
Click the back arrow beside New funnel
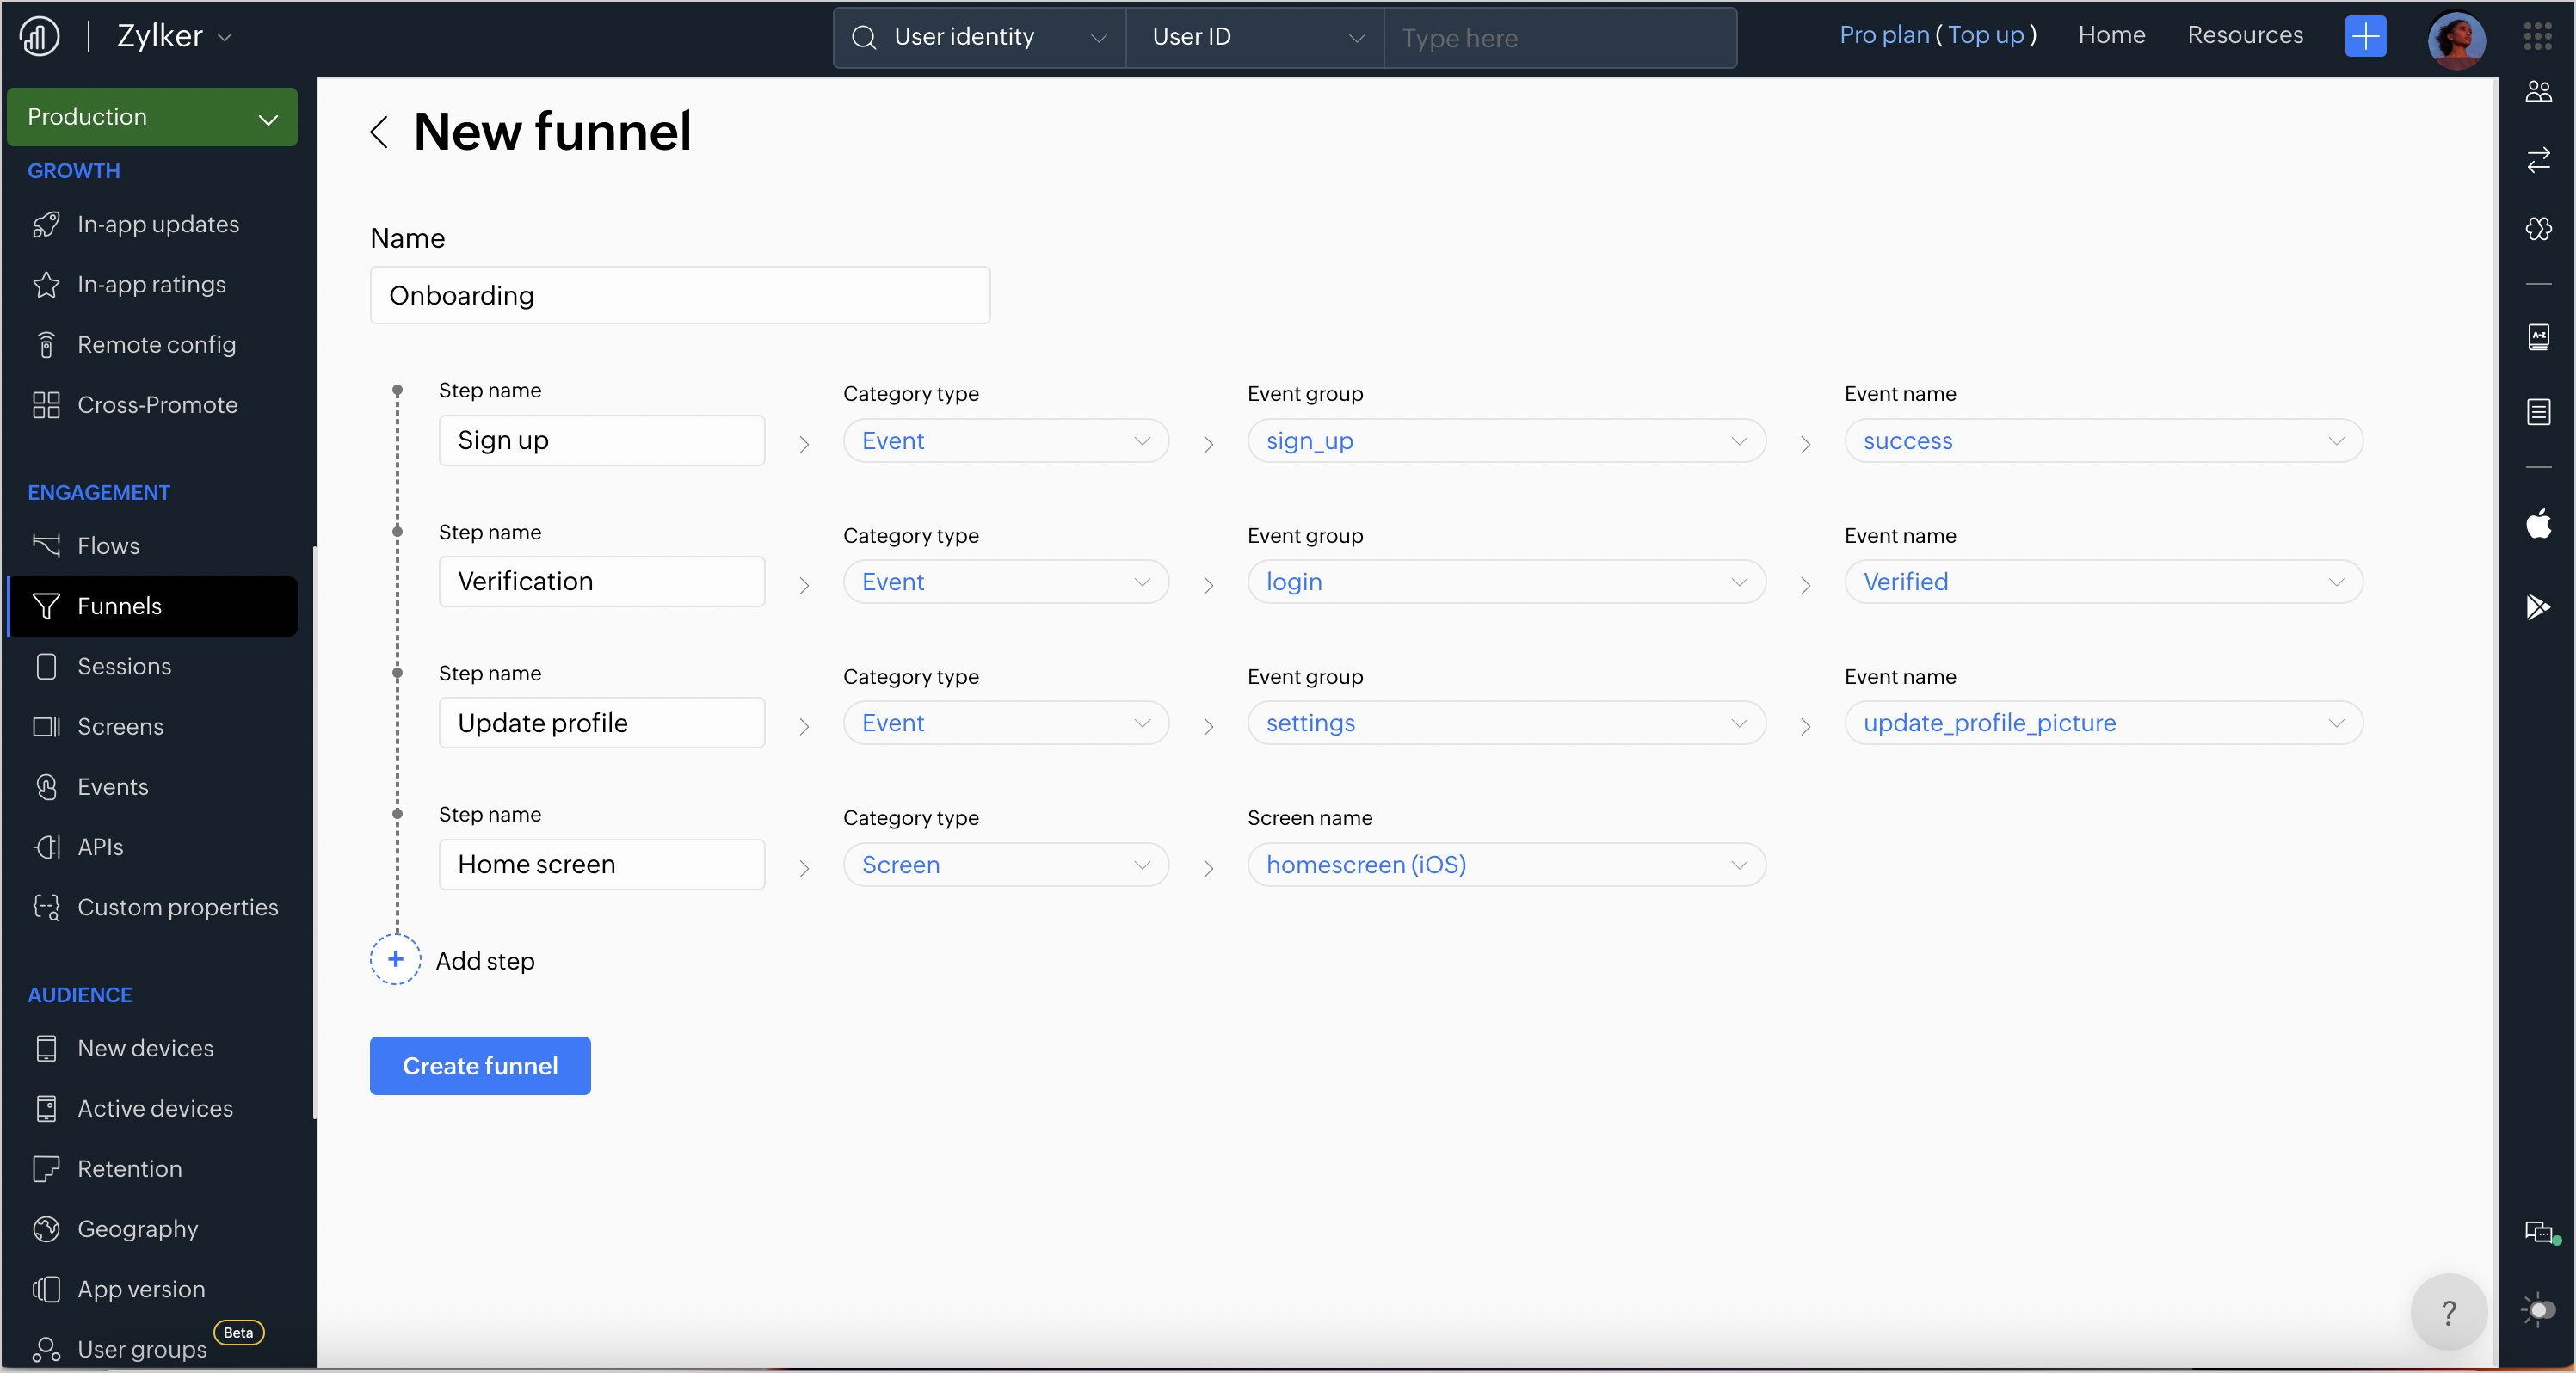[379, 132]
